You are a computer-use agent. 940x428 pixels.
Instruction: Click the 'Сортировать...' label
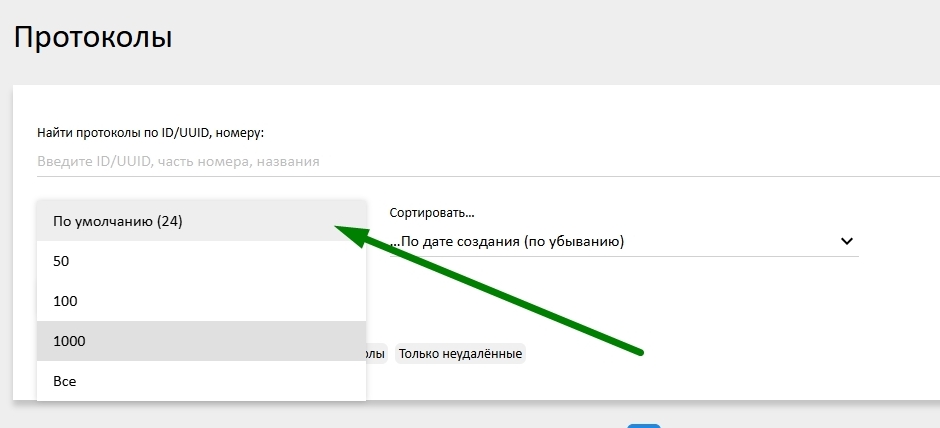(x=432, y=213)
